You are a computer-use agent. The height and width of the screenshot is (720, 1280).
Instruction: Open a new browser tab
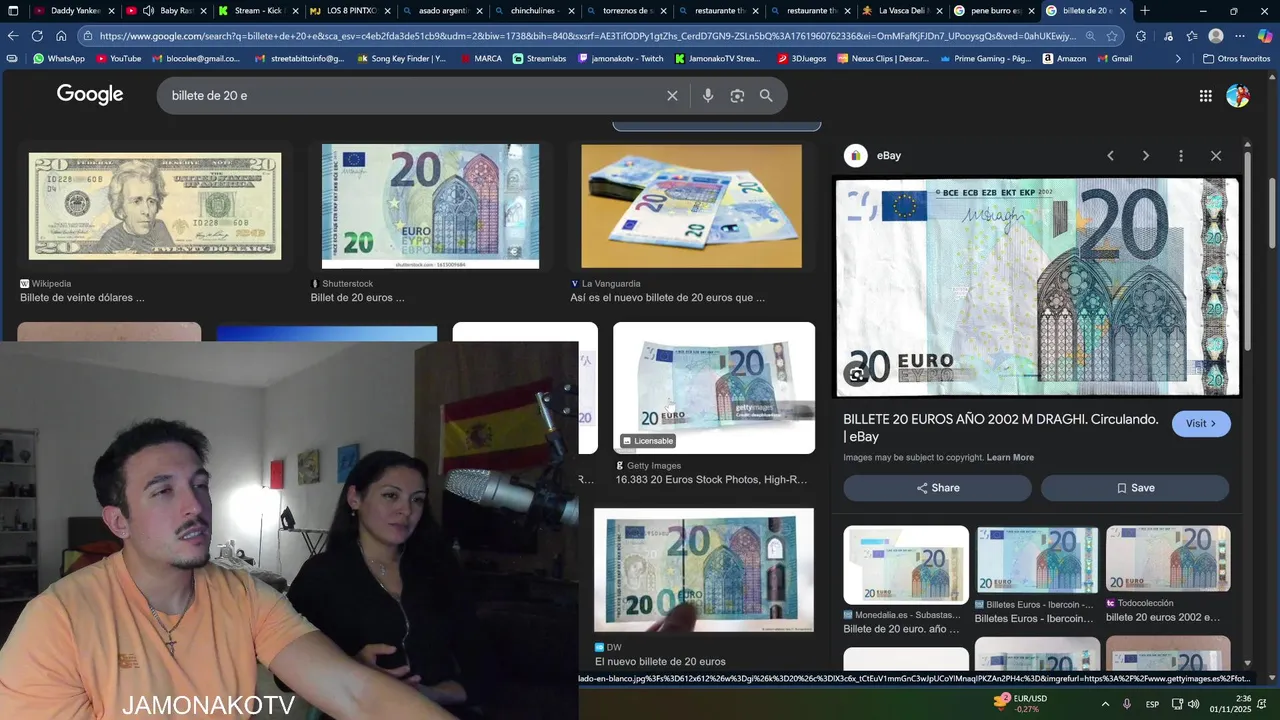[x=1145, y=11]
